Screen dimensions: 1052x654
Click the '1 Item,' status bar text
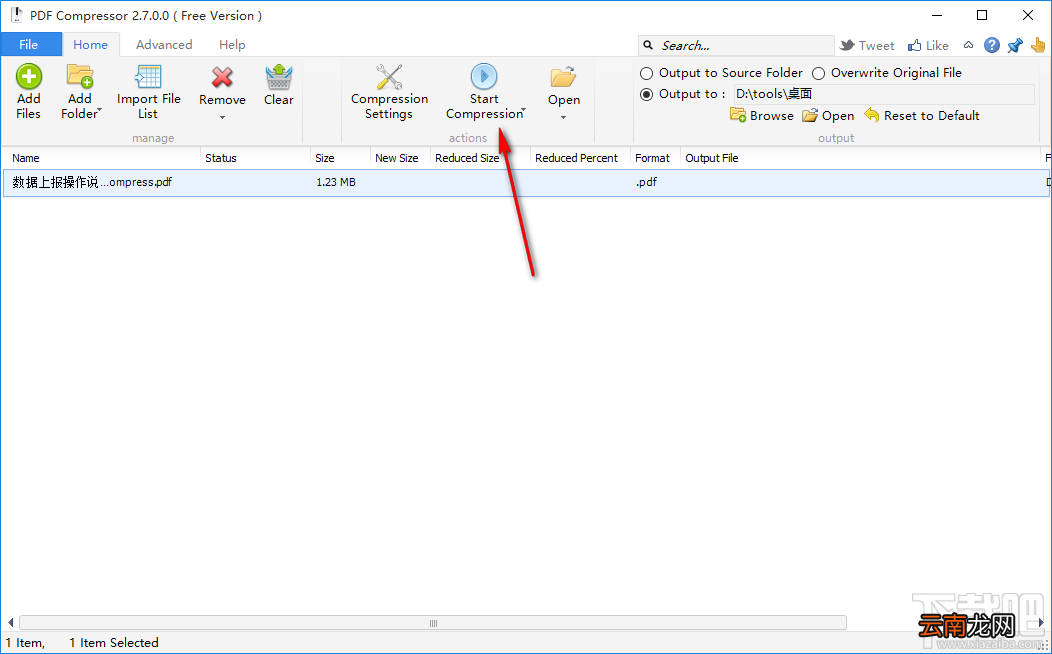point(25,643)
